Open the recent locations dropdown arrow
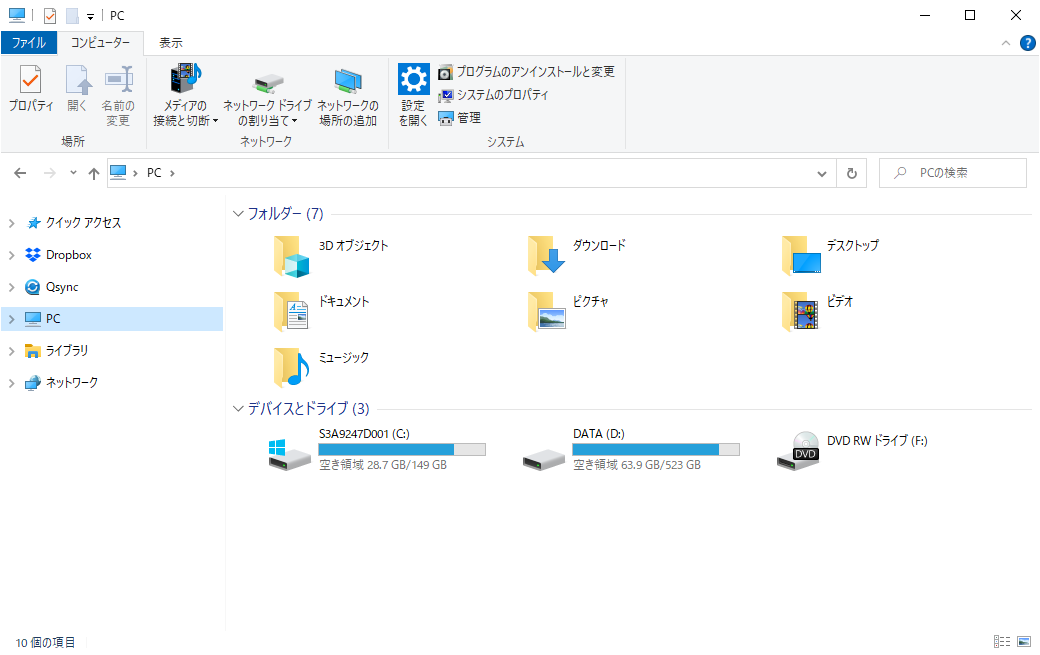1040x655 pixels. pos(73,173)
